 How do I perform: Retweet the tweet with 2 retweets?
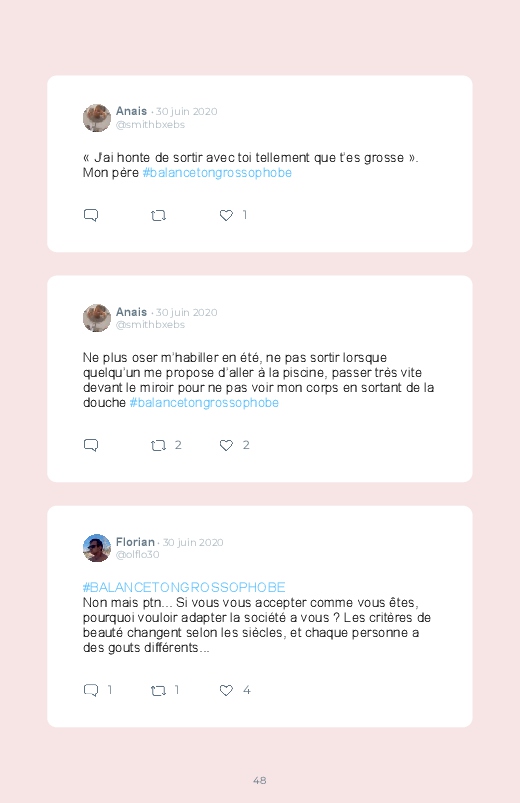click(x=158, y=446)
